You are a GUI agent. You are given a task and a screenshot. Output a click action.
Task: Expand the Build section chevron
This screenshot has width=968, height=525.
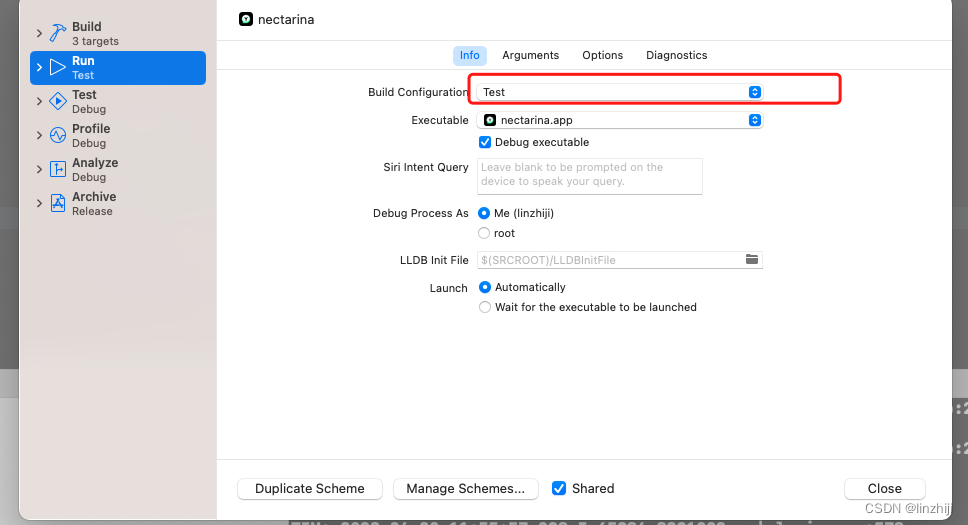39,33
